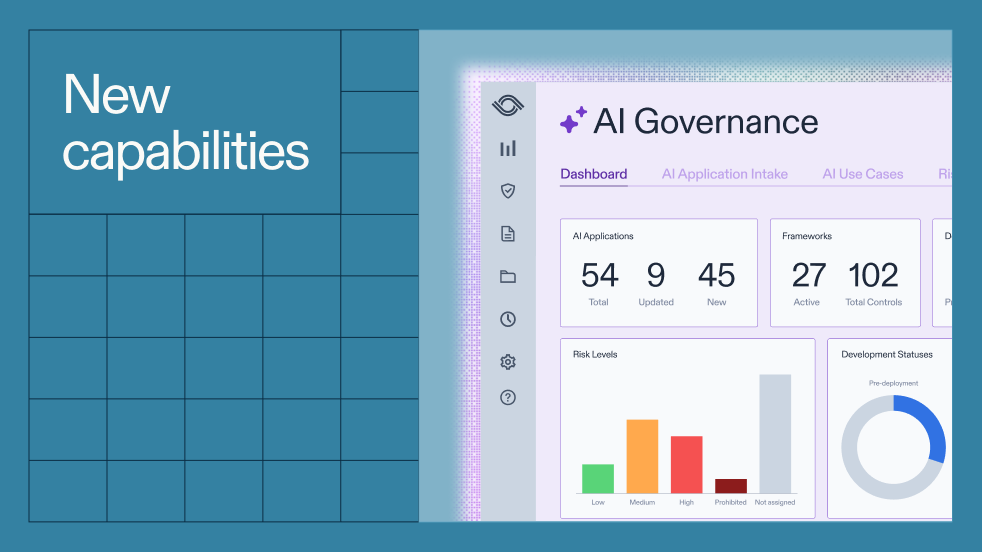Click the 45 New applications value
982x552 pixels.
[x=716, y=276]
